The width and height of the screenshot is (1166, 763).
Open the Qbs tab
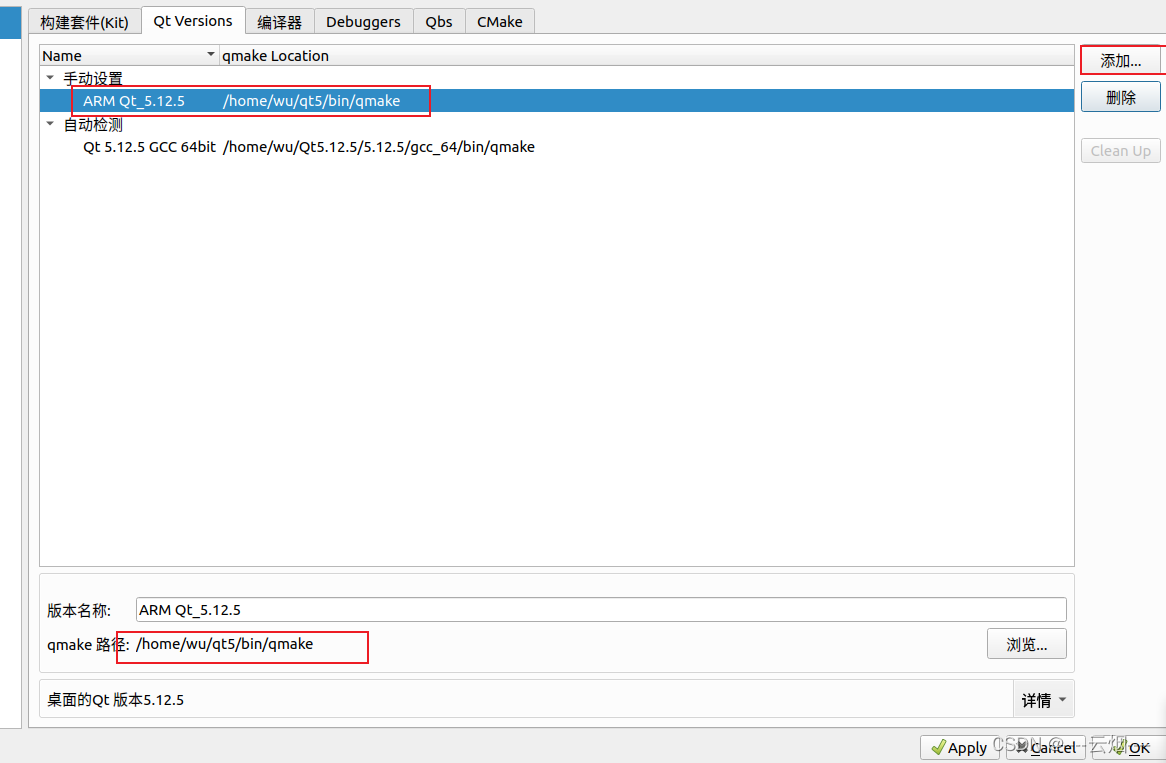(438, 21)
